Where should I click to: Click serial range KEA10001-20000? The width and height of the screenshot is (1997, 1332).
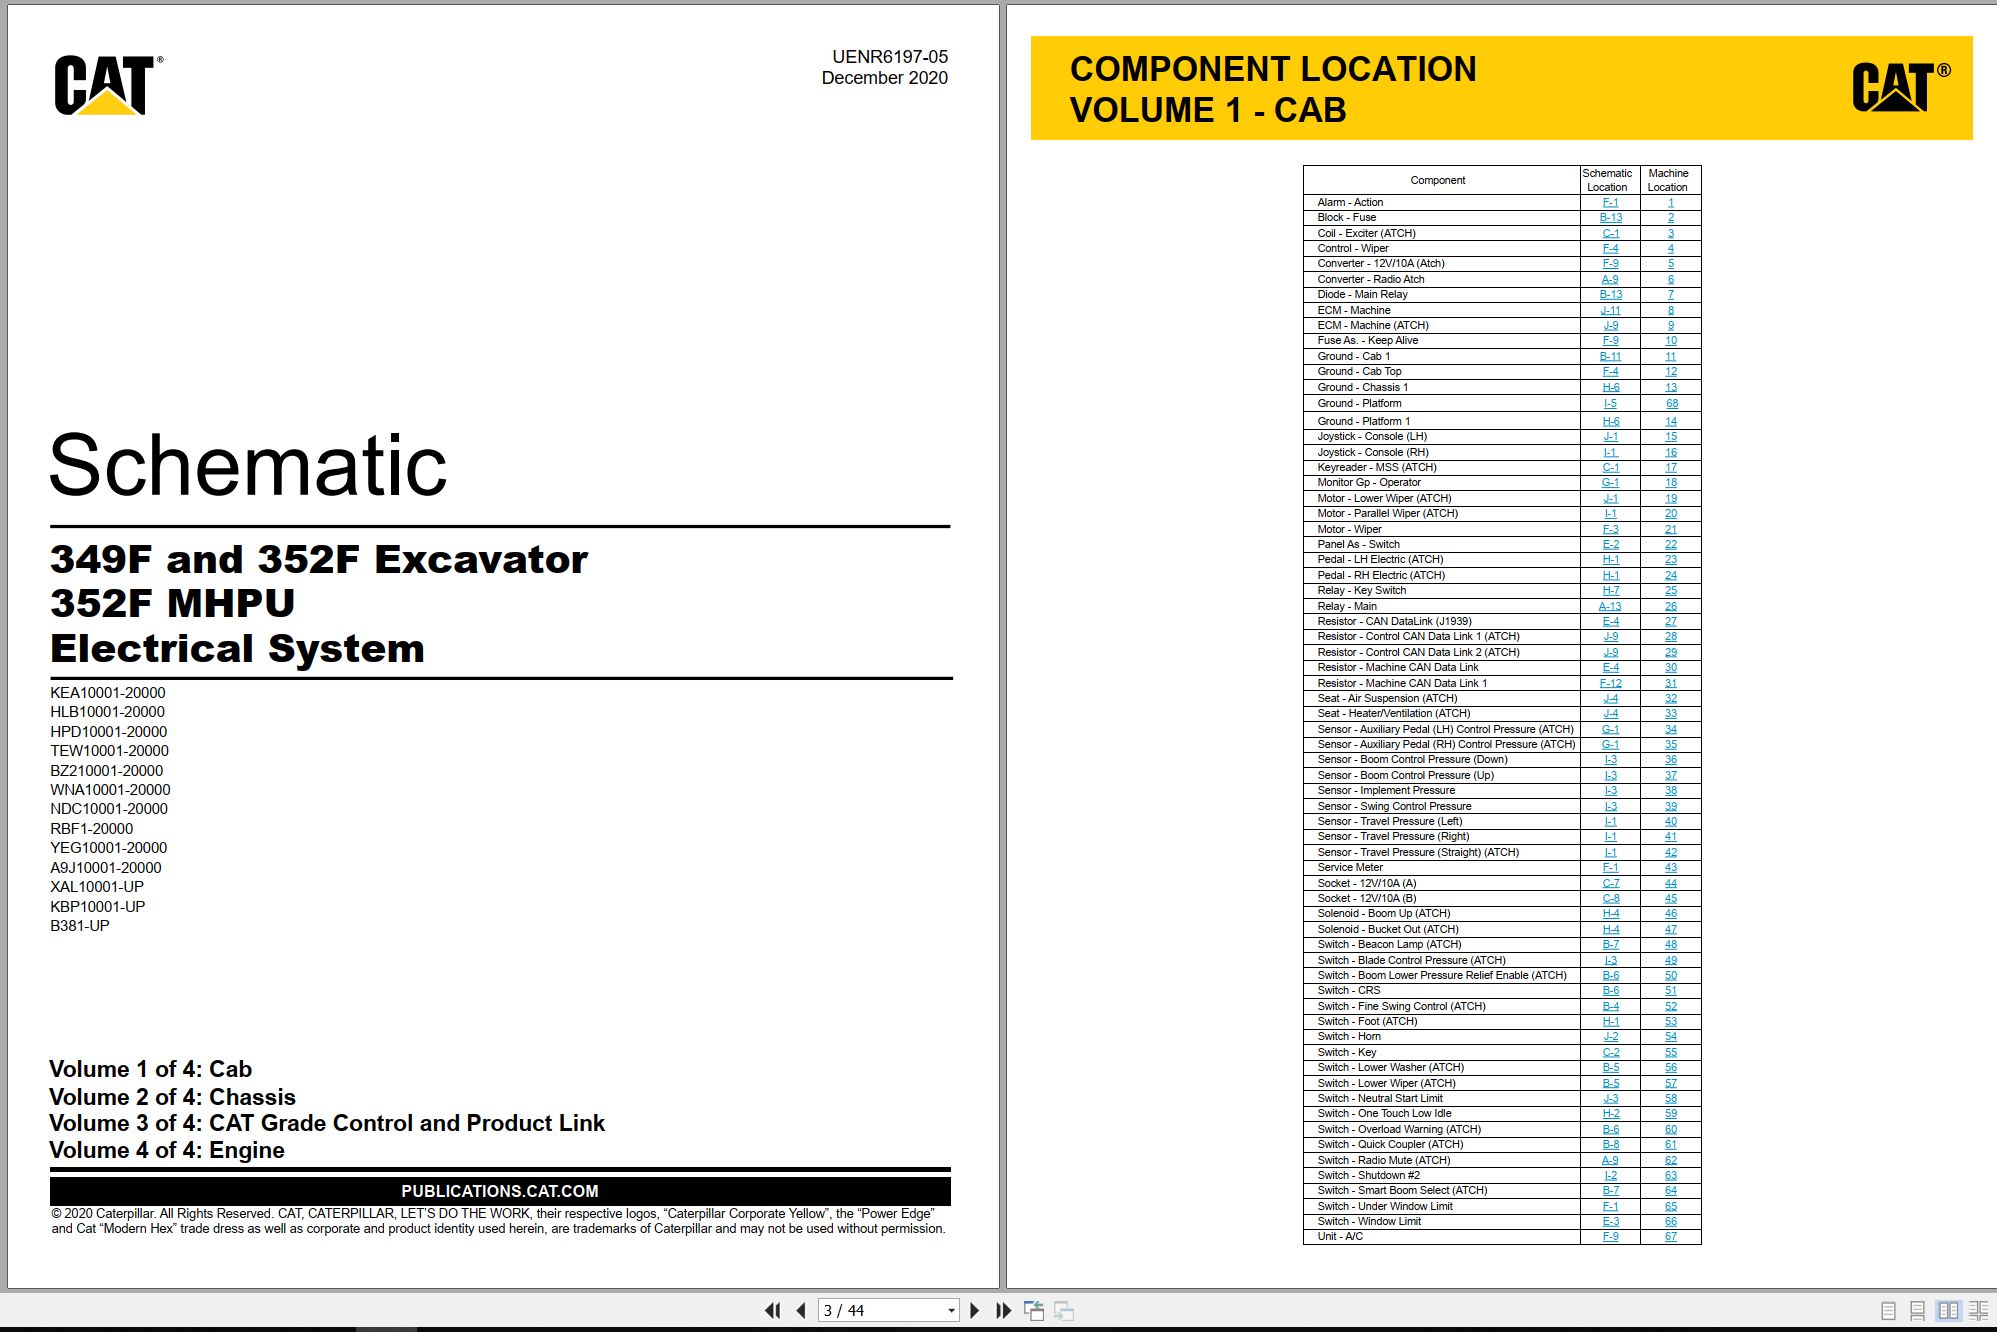108,693
